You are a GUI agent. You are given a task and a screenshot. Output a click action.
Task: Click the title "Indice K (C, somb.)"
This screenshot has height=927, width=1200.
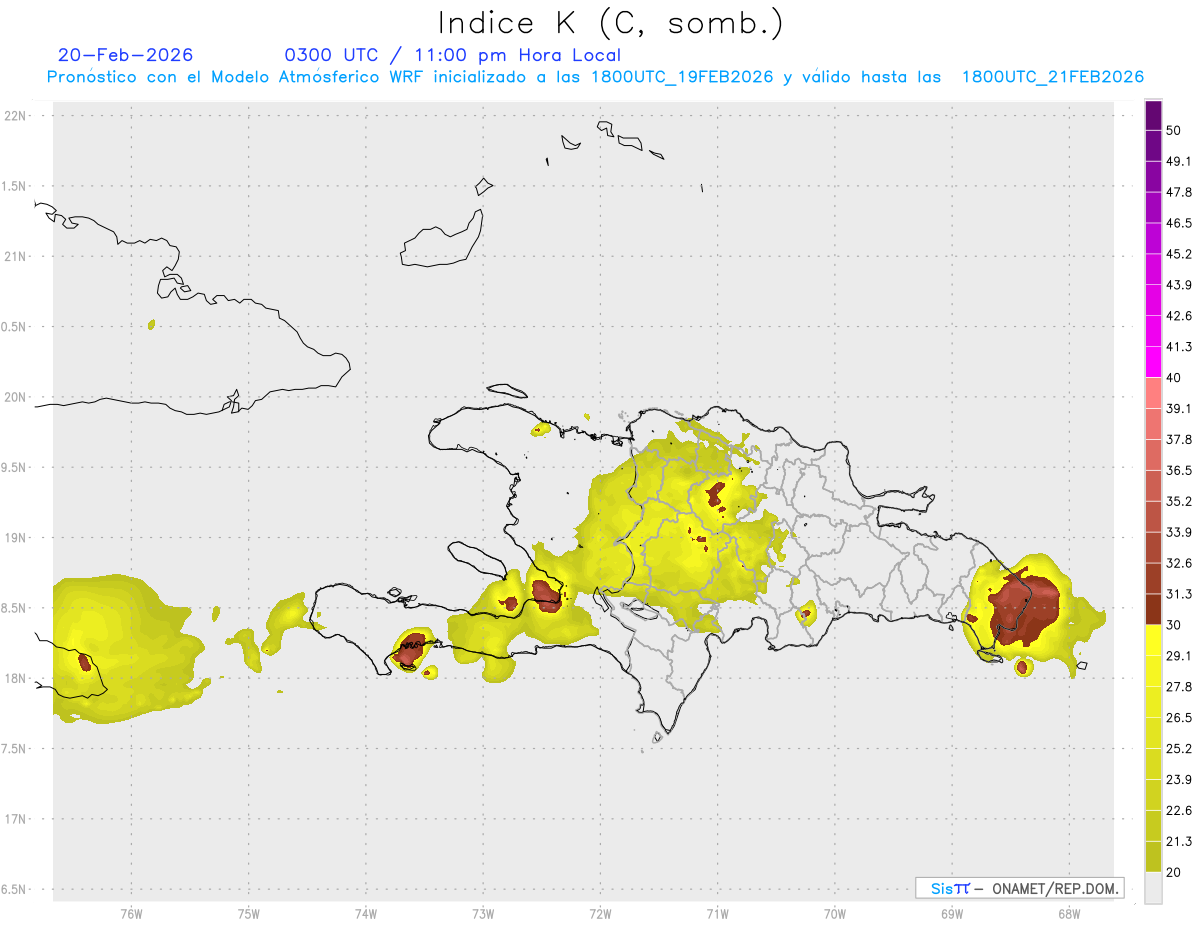[x=611, y=23]
